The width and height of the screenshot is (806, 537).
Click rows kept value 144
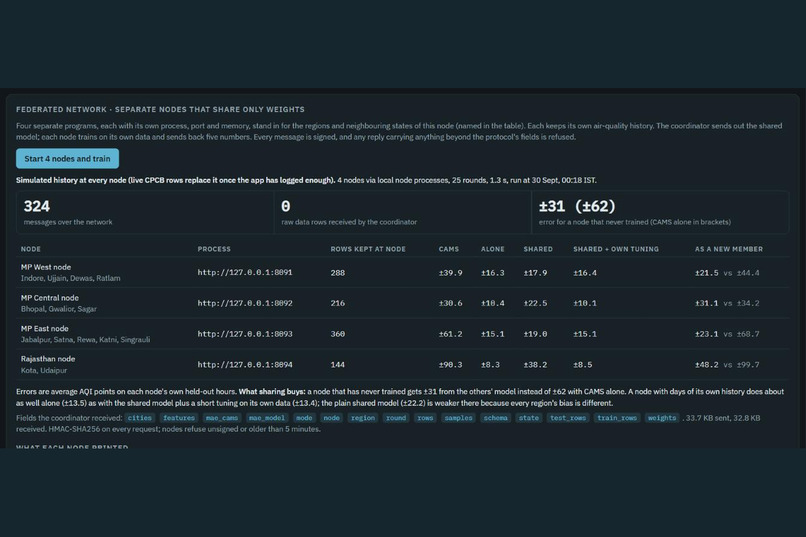coord(338,365)
